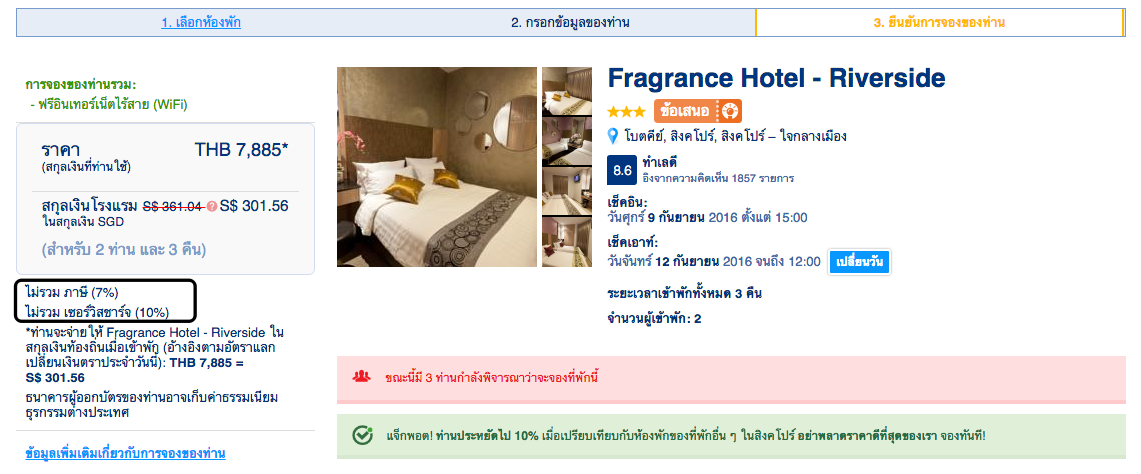Click the orange ข้อเสนอ deal badge icon

[697, 111]
